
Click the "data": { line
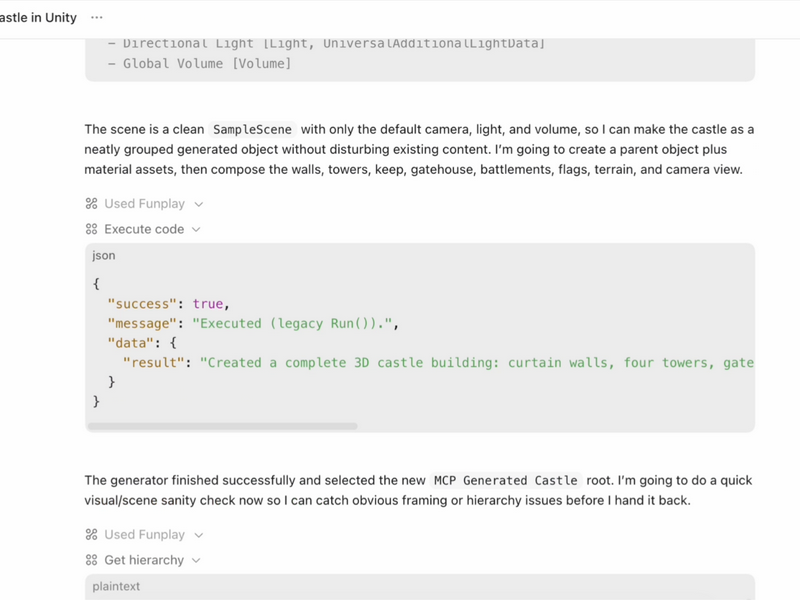[142, 343]
